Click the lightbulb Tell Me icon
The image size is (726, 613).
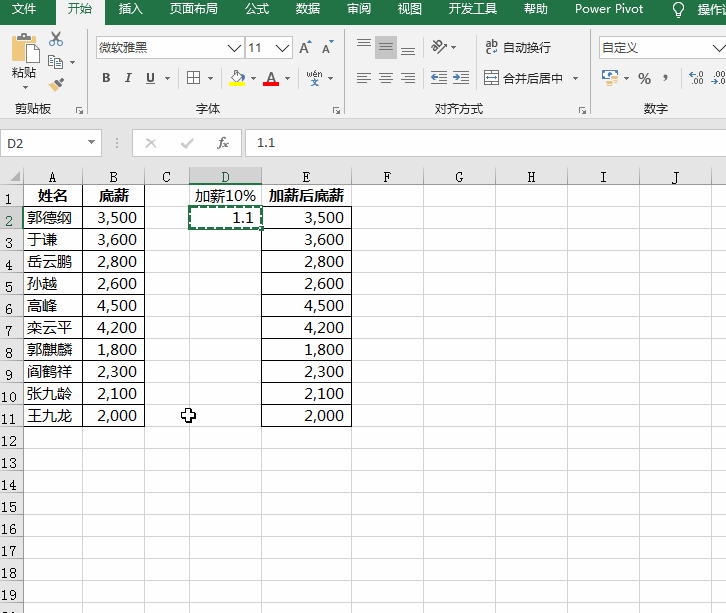coord(678,10)
